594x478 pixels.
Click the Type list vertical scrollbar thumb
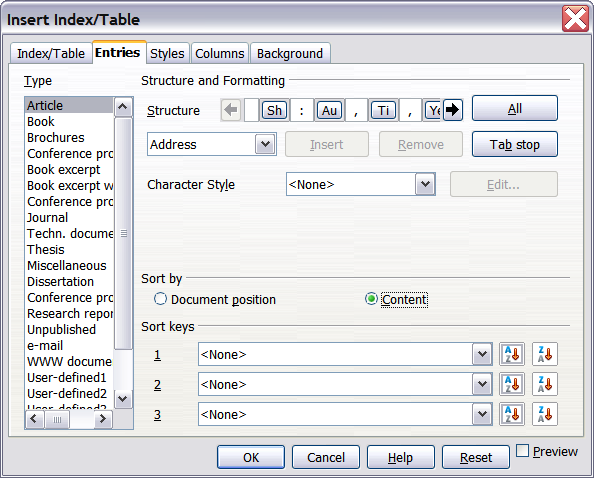123,233
